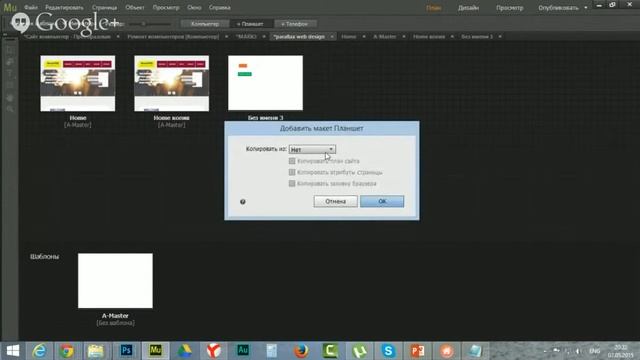Open the Объект menu
Screen dimensions: 640x360
[x=135, y=7]
